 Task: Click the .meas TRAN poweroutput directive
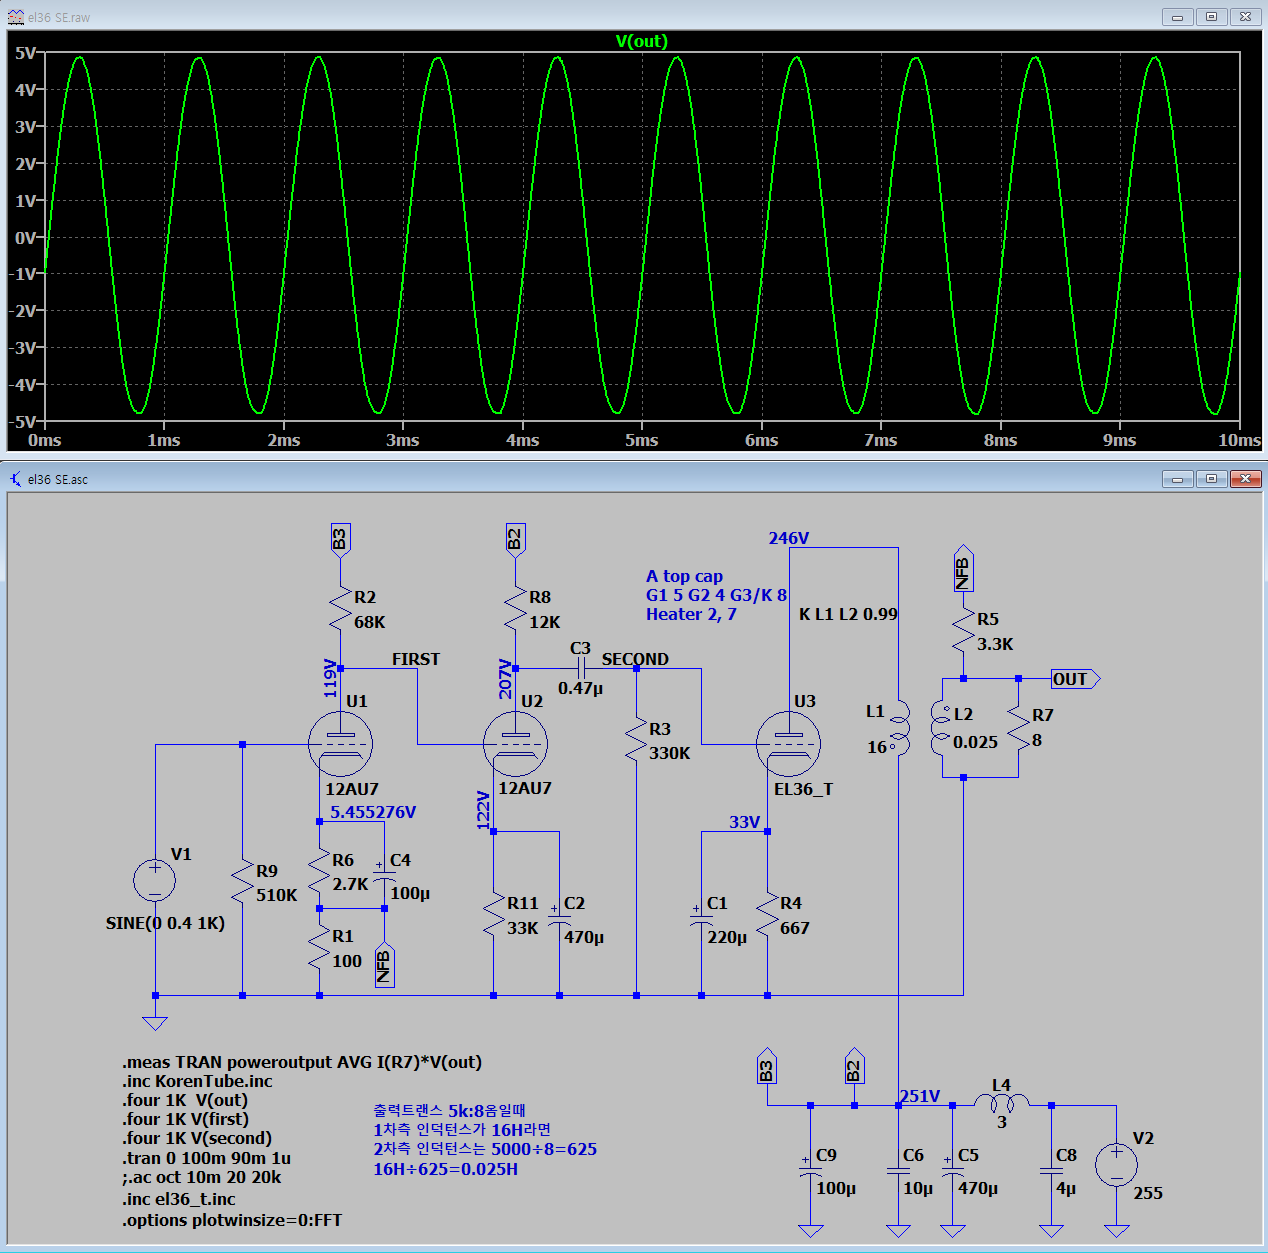pyautogui.click(x=302, y=1062)
